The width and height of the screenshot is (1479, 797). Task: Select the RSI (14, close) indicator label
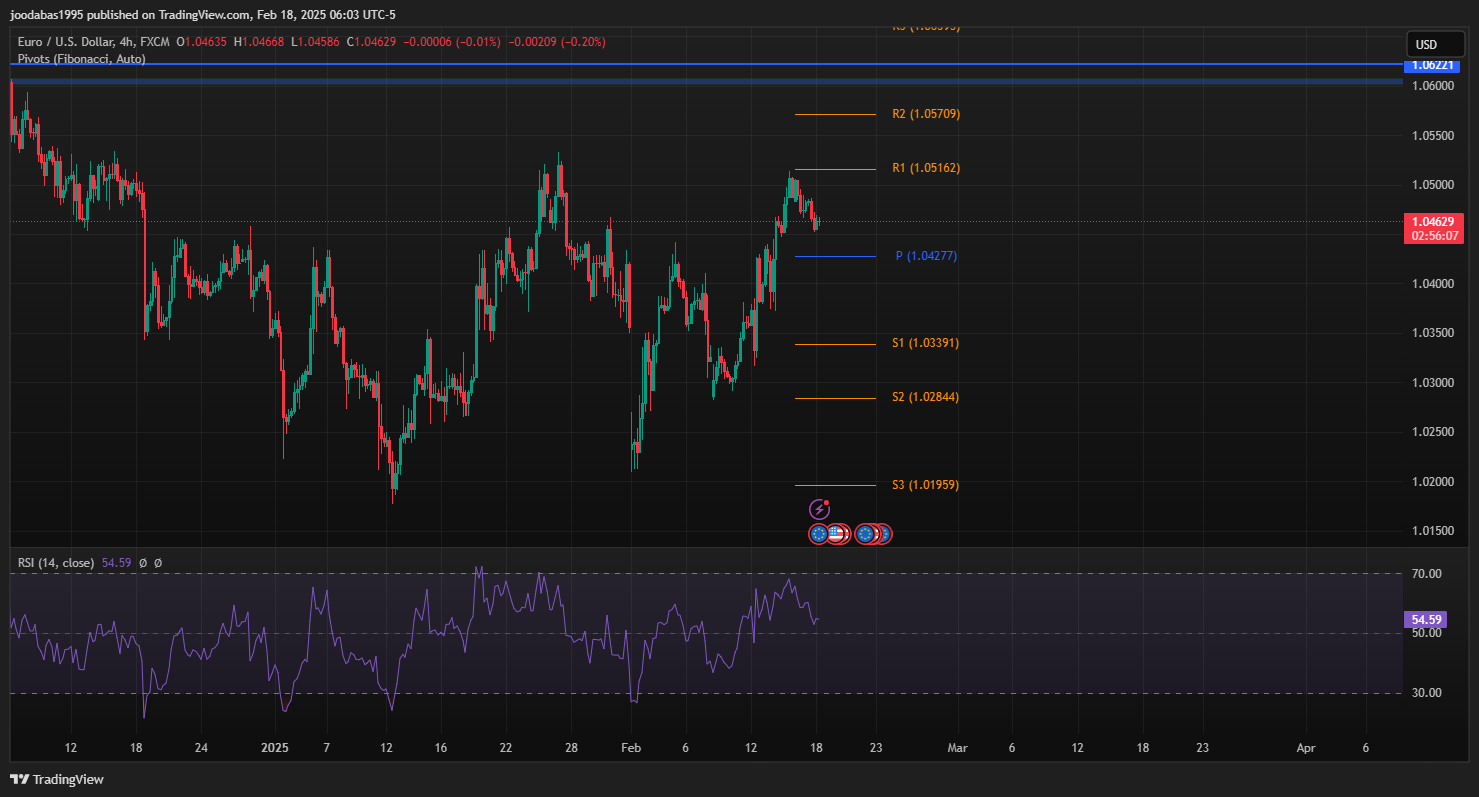pos(56,563)
